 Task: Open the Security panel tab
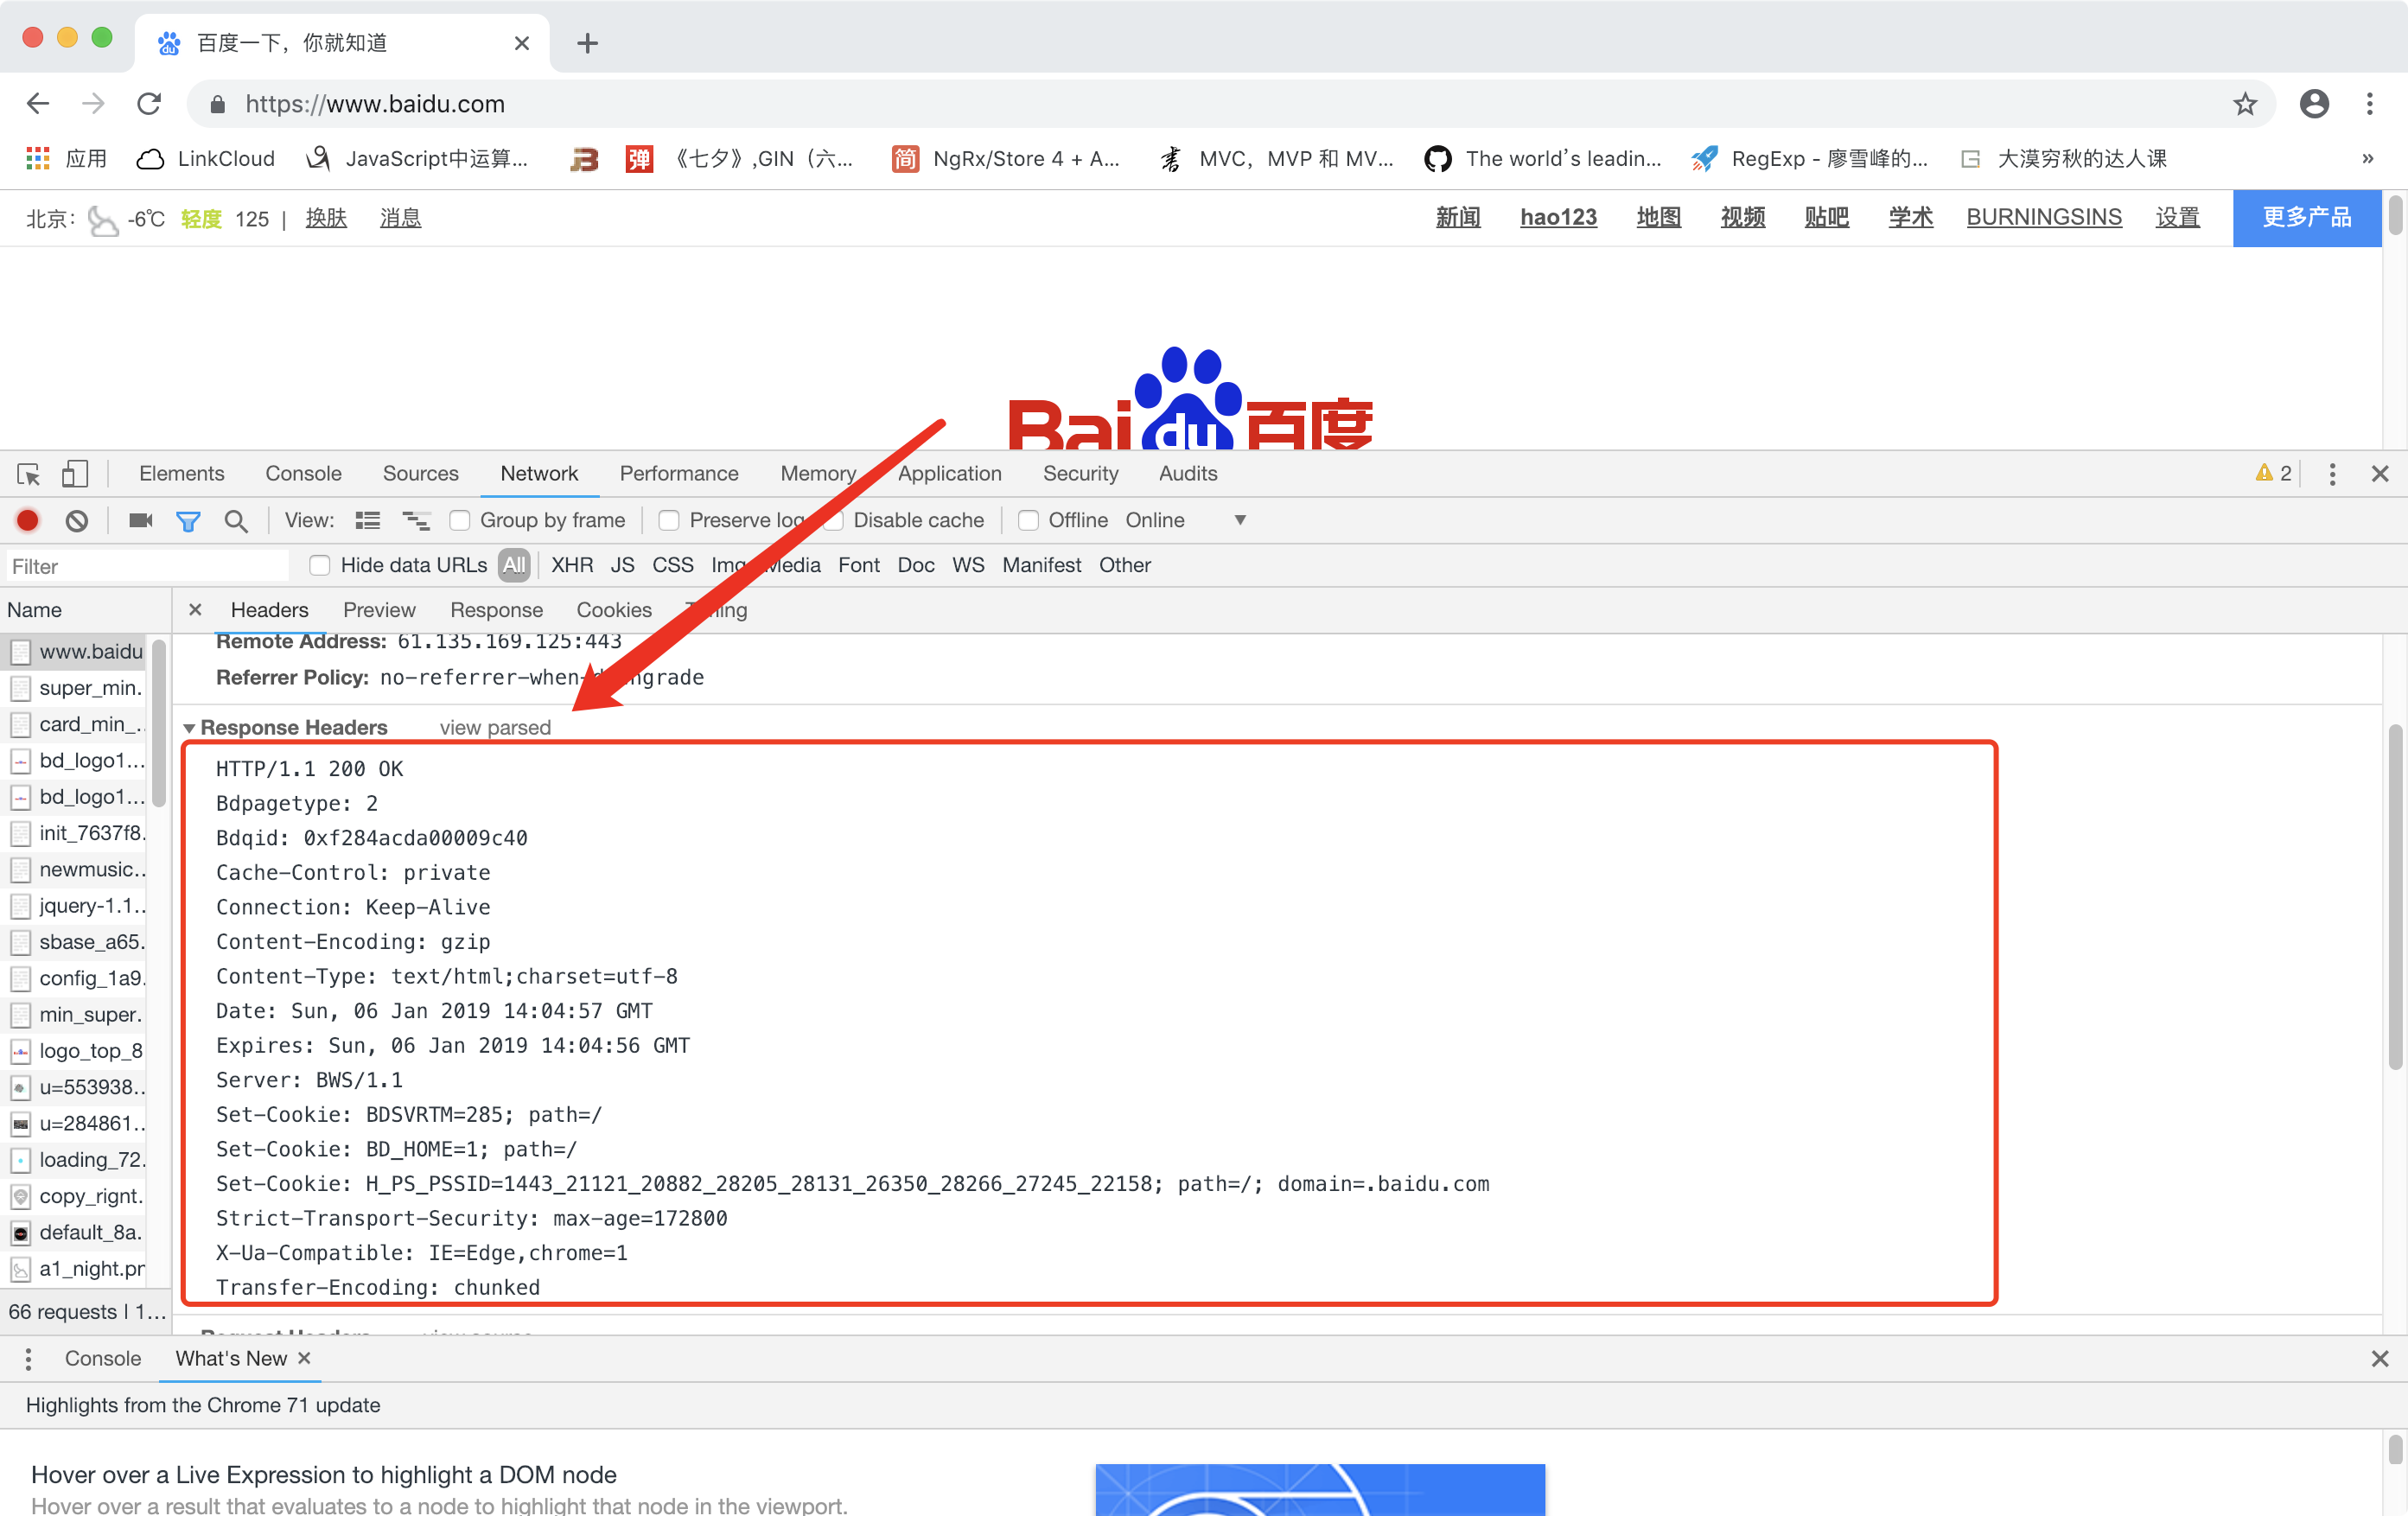pyautogui.click(x=1080, y=473)
